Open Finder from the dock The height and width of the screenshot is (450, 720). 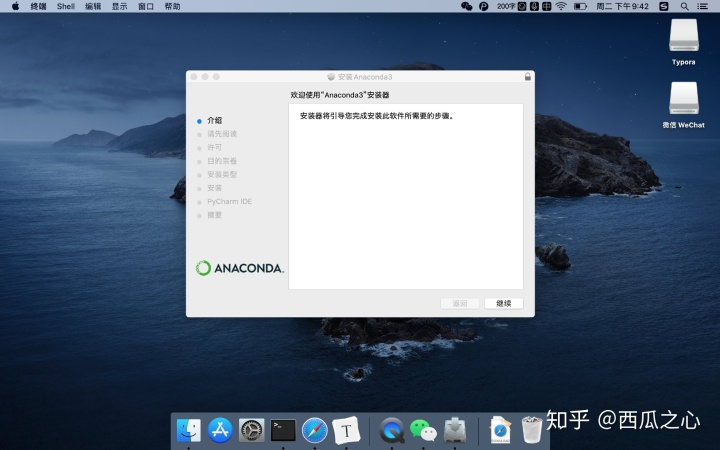pos(189,430)
